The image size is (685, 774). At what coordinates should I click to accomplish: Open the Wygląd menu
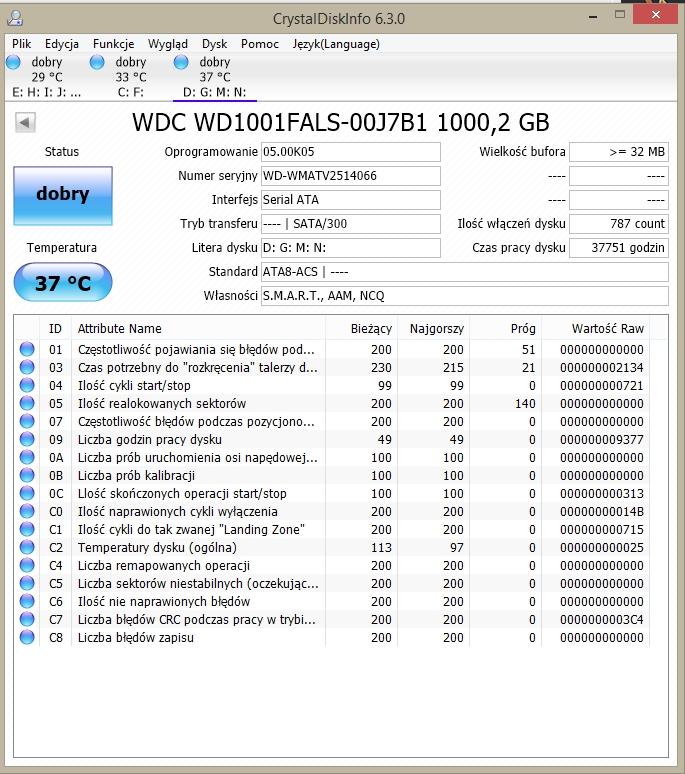[168, 44]
